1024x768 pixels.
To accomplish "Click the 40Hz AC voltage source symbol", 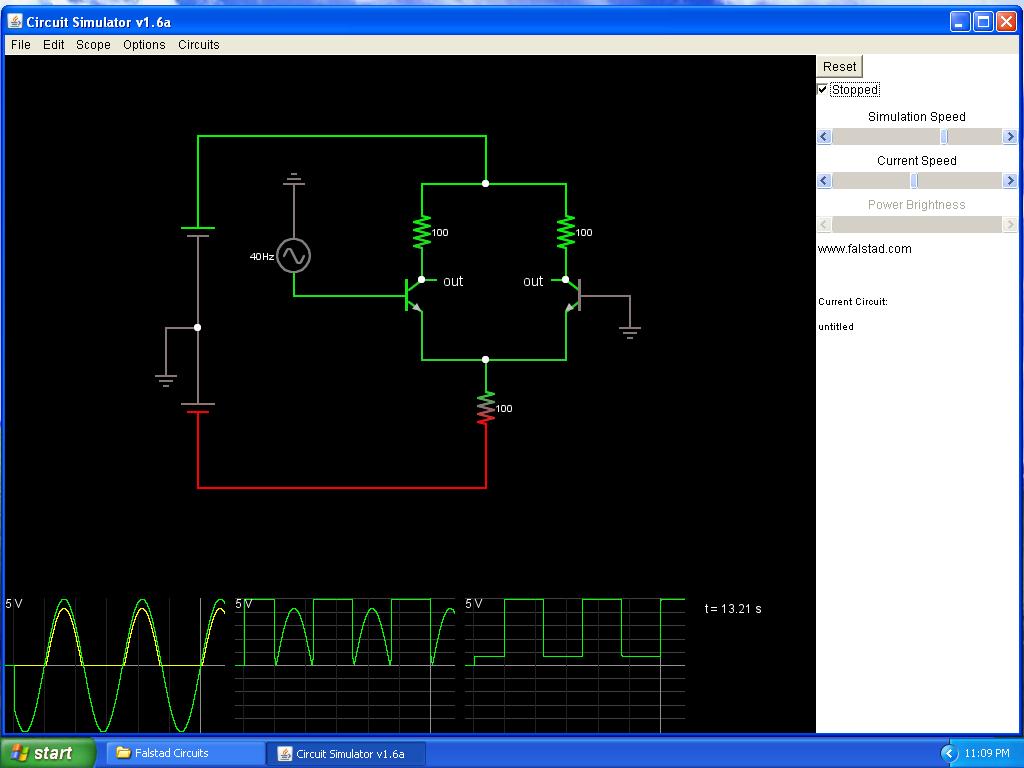I will [x=293, y=256].
